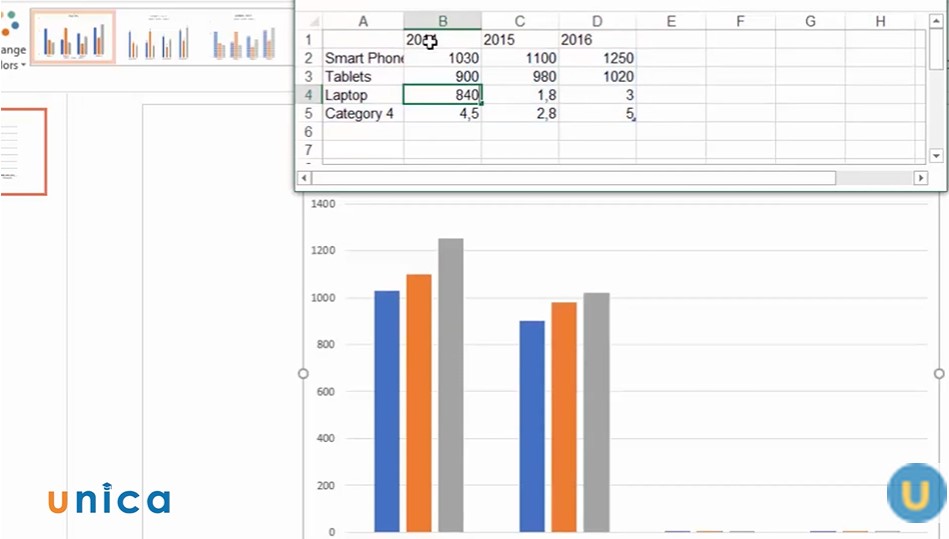Select the cell with value 900
Image resolution: width=949 pixels, height=539 pixels.
pos(442,77)
